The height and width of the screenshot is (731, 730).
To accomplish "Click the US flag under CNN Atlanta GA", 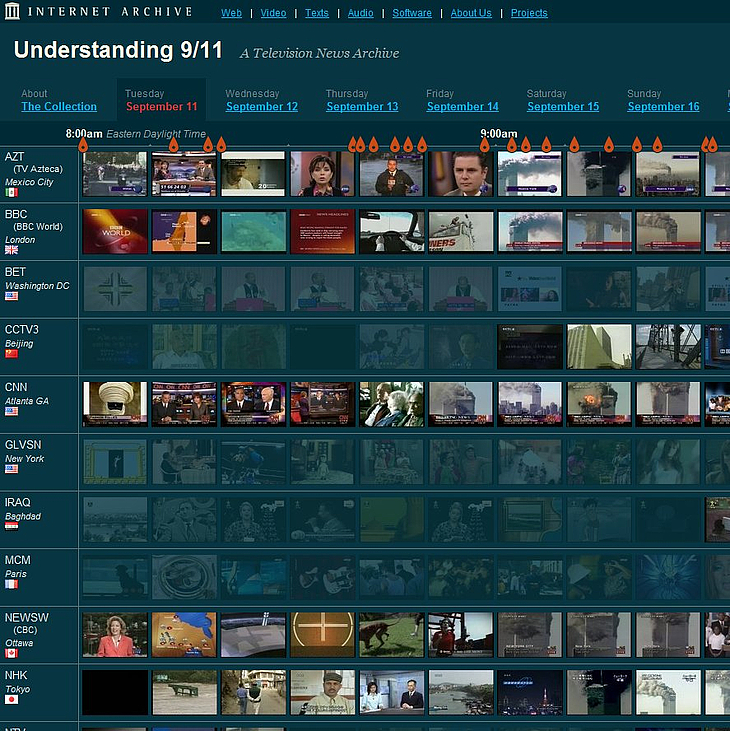I will coord(11,411).
